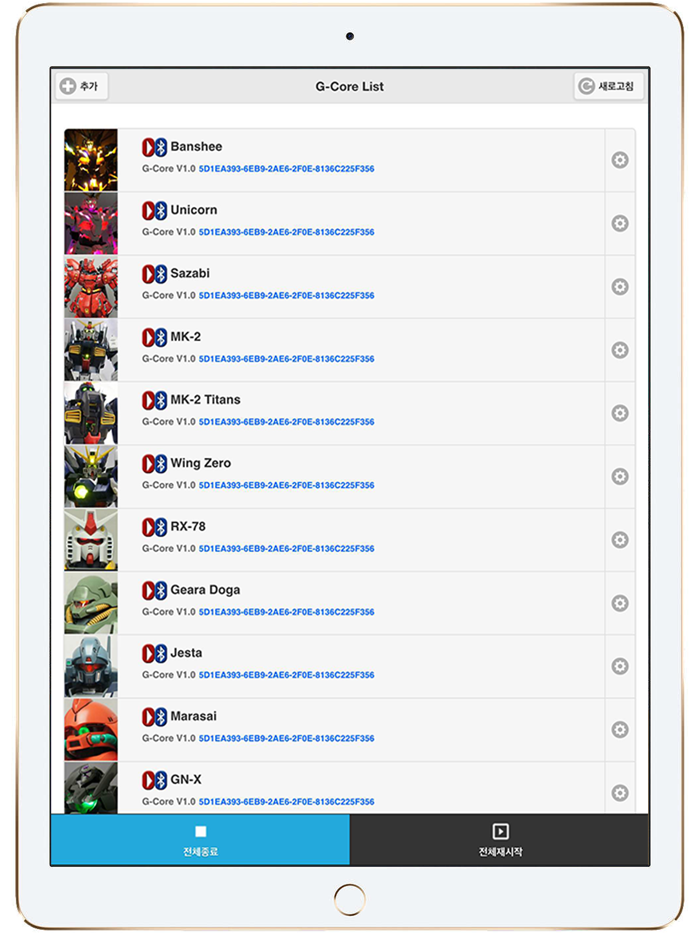Screen dimensions: 700x934
Task: Click the UUID link under Jesta
Action: tap(287, 675)
